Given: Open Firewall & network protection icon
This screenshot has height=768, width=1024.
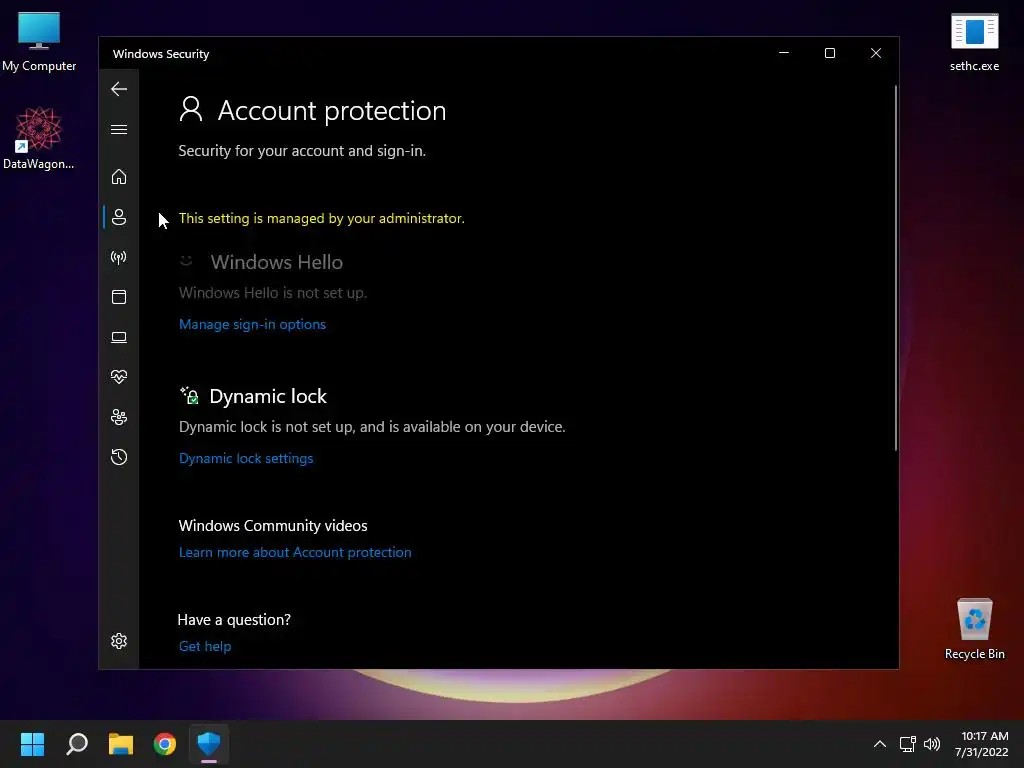Looking at the screenshot, I should 119,257.
